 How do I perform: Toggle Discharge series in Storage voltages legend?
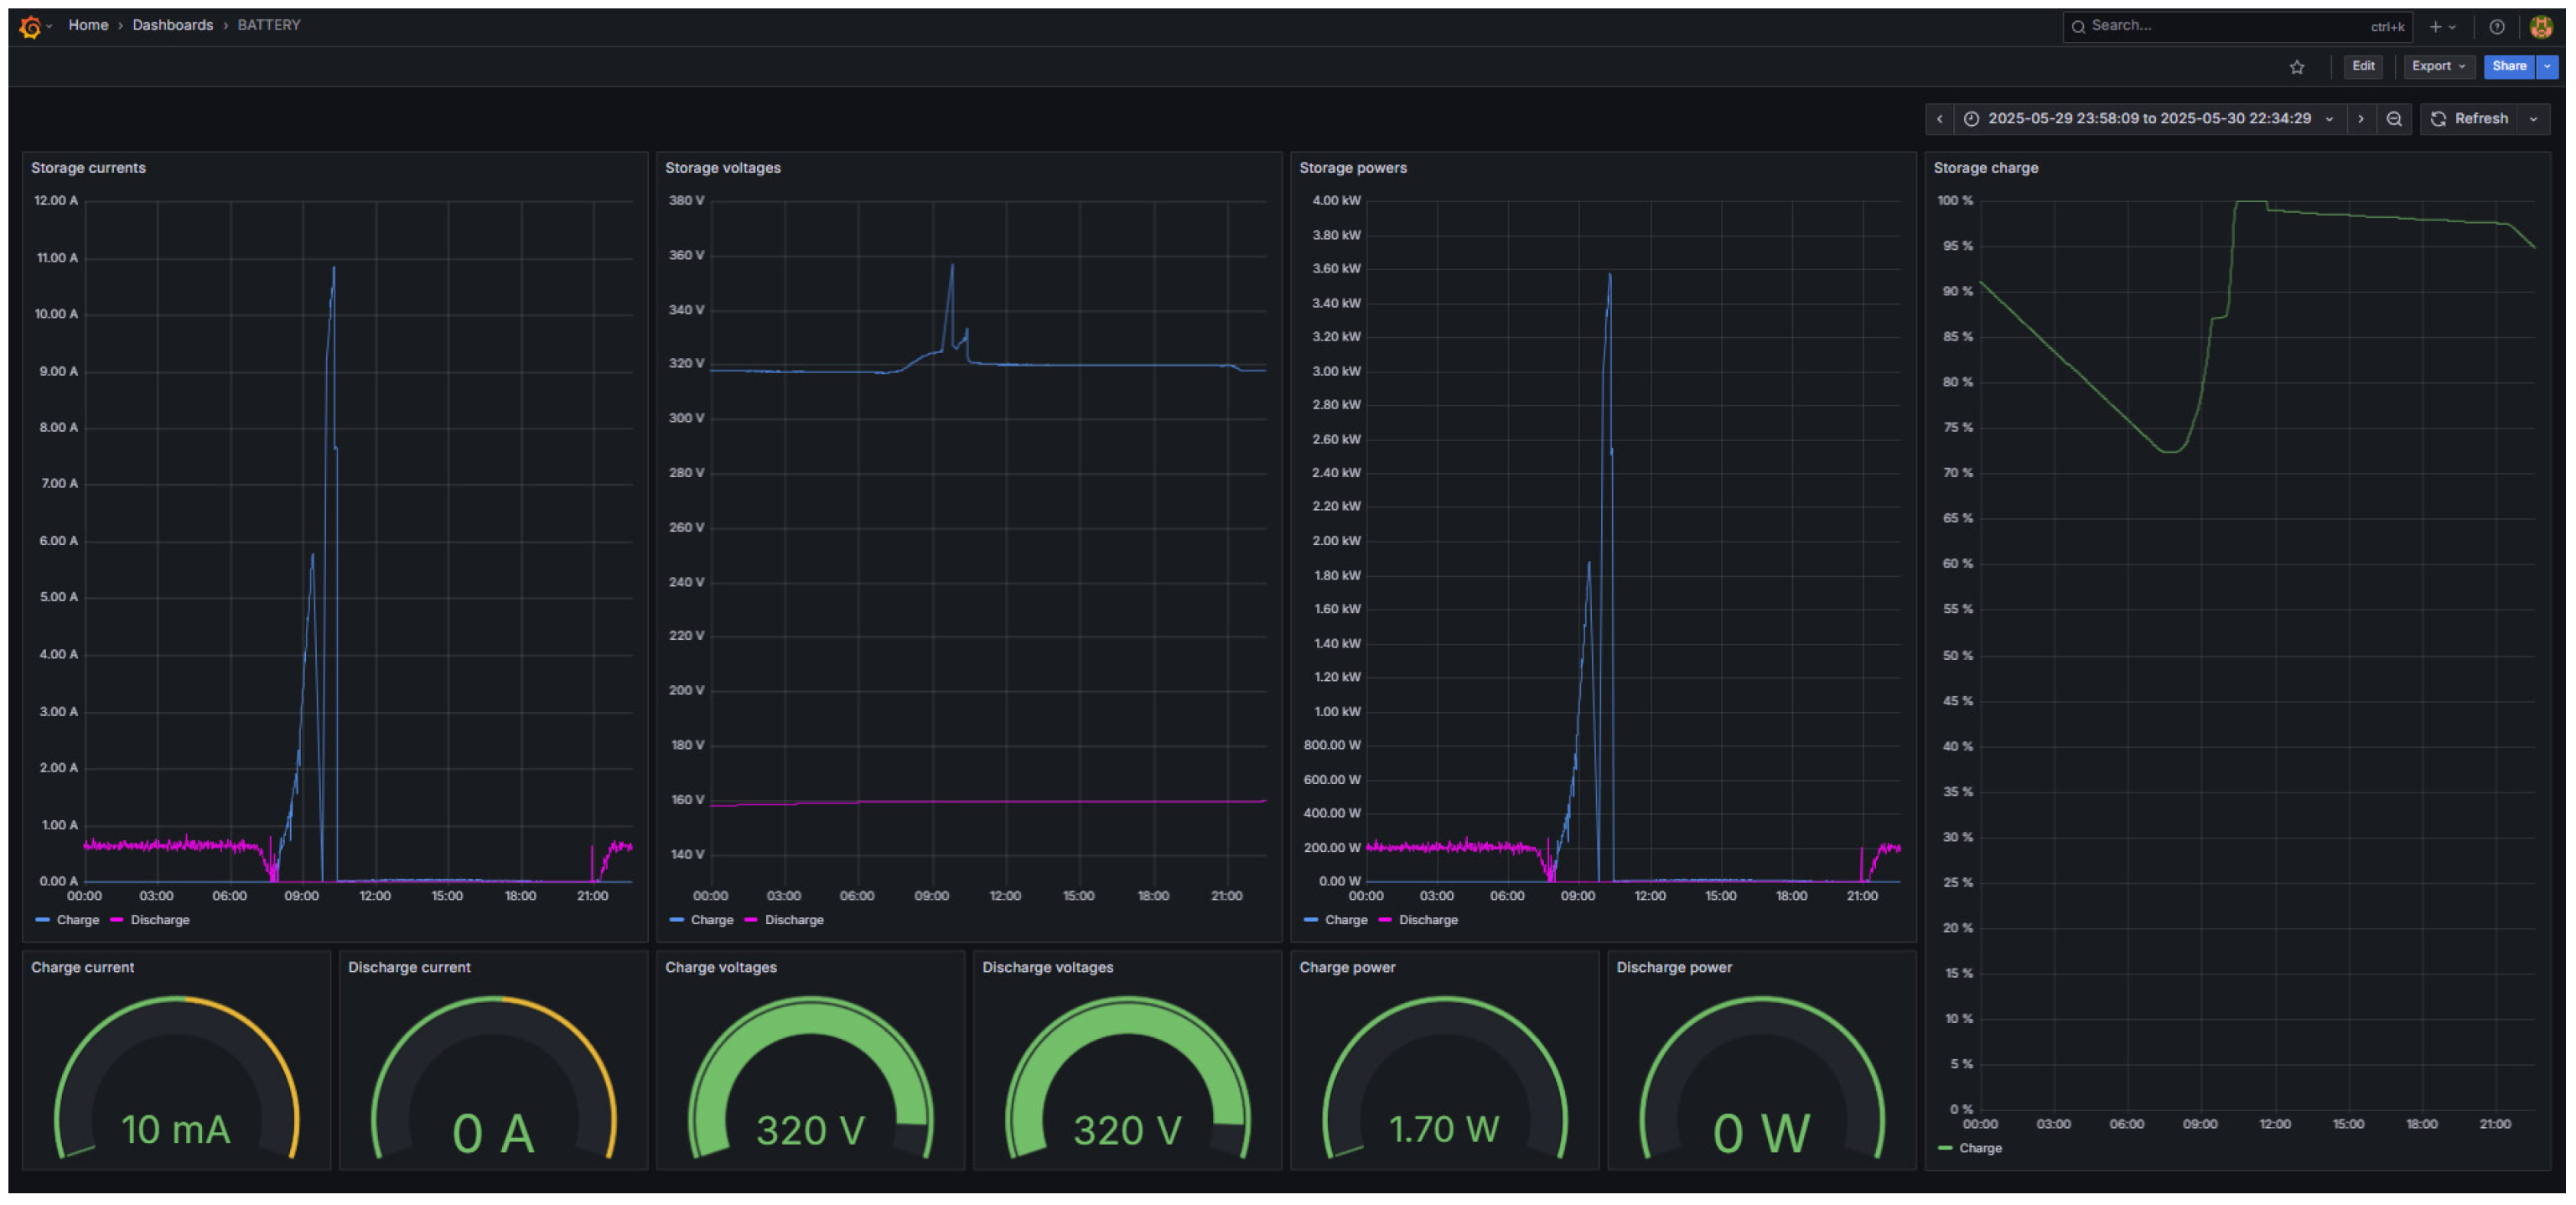pyautogui.click(x=794, y=920)
